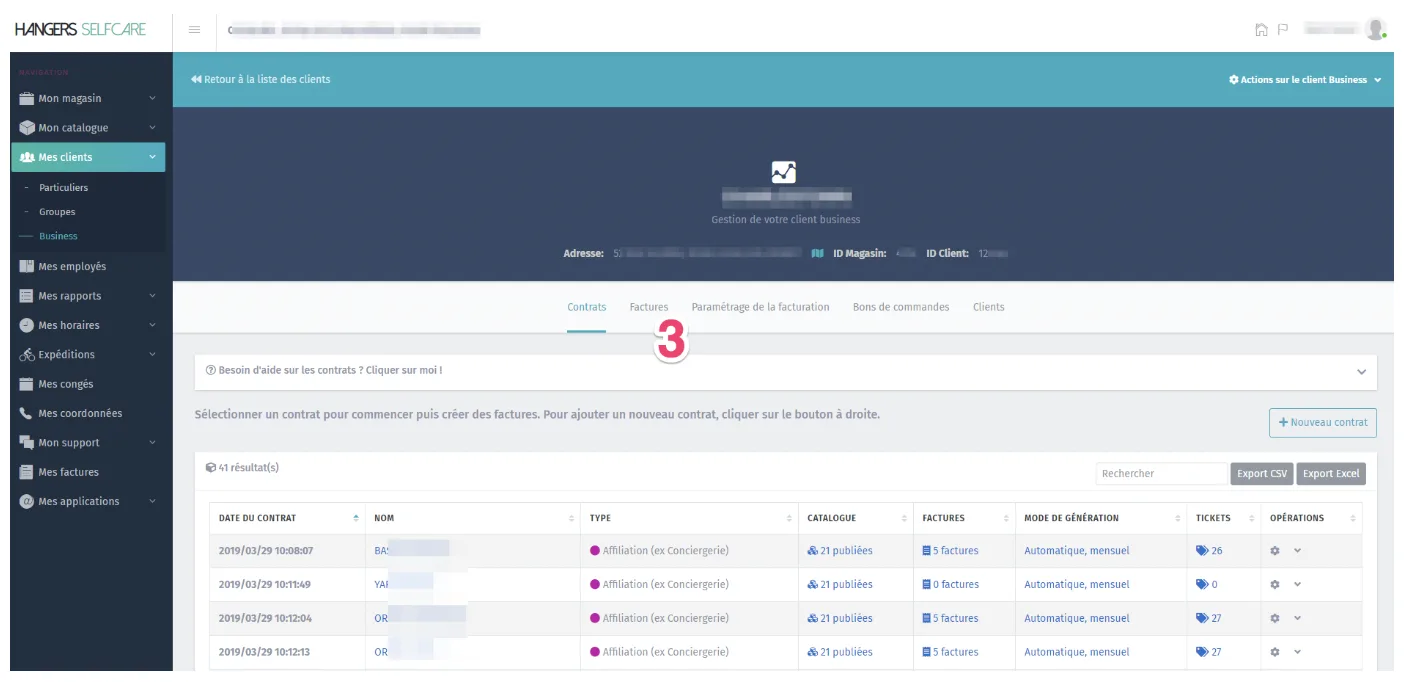The image size is (1404, 682).
Task: Click the gear icon in the BAS contract row
Action: (1275, 551)
